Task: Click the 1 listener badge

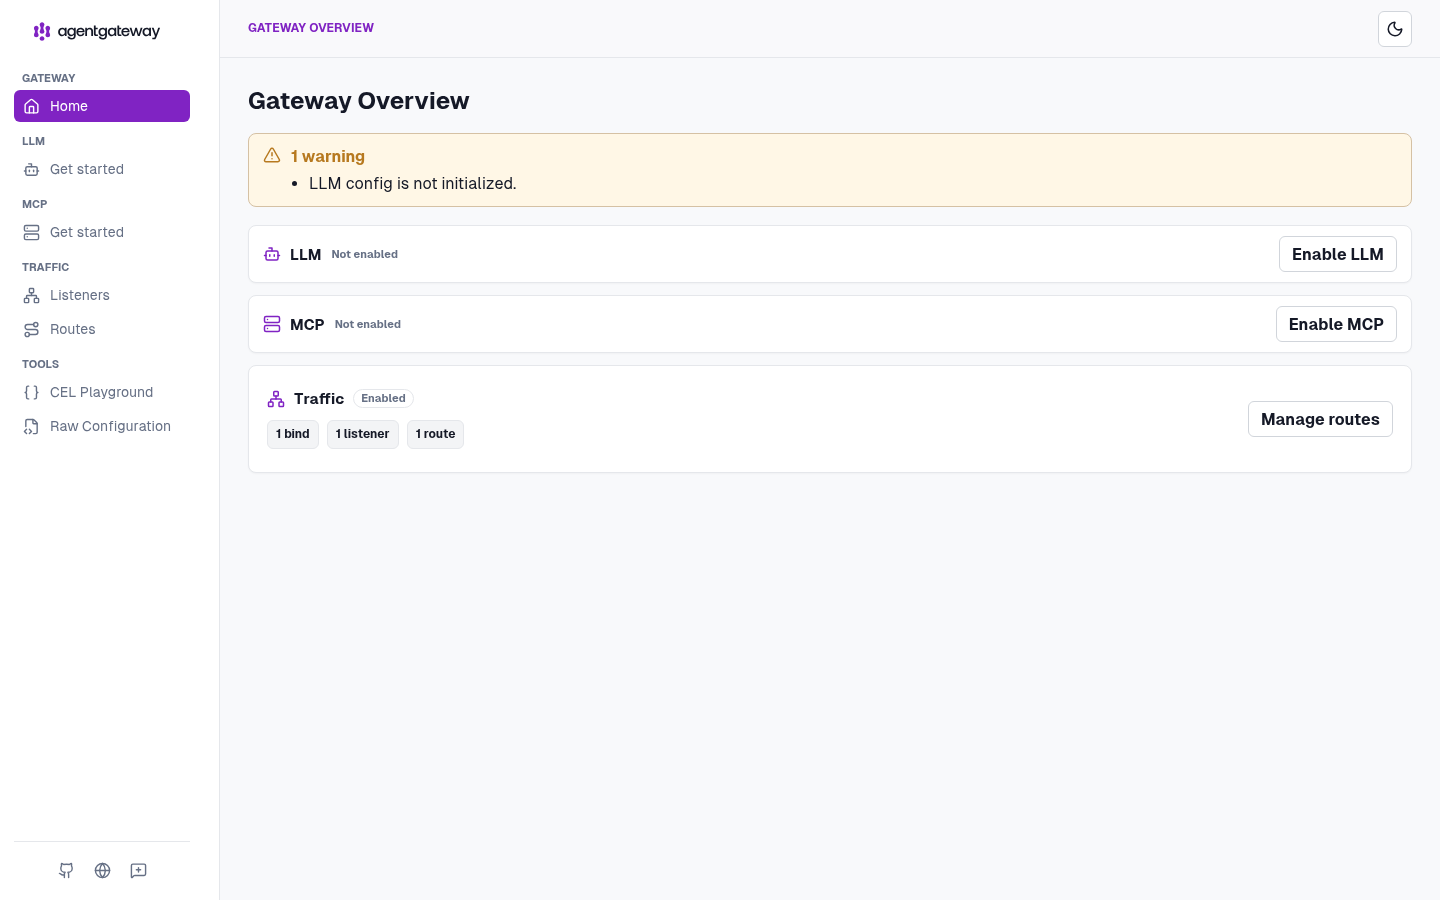Action: click(362, 434)
